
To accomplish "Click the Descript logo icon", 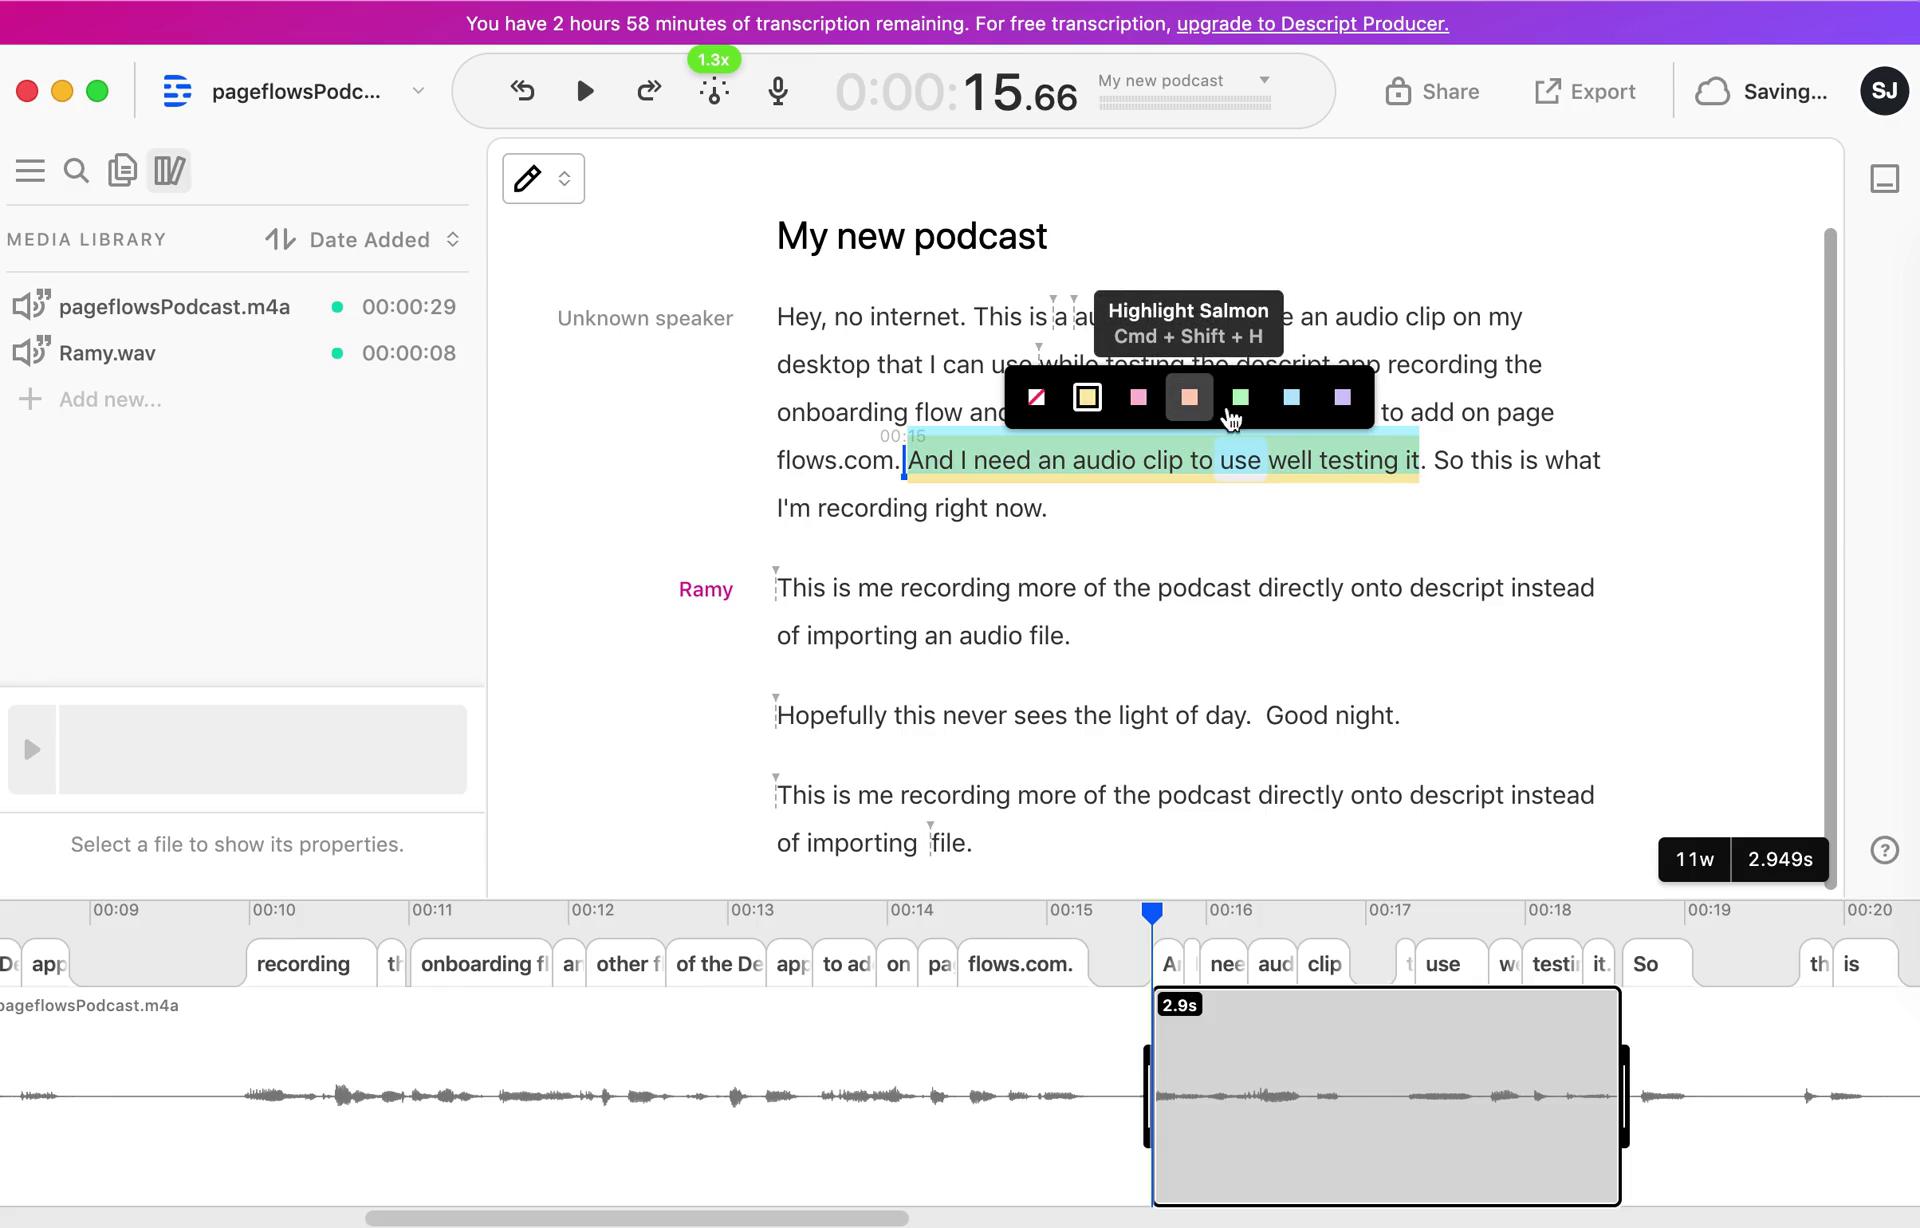I will (x=177, y=91).
